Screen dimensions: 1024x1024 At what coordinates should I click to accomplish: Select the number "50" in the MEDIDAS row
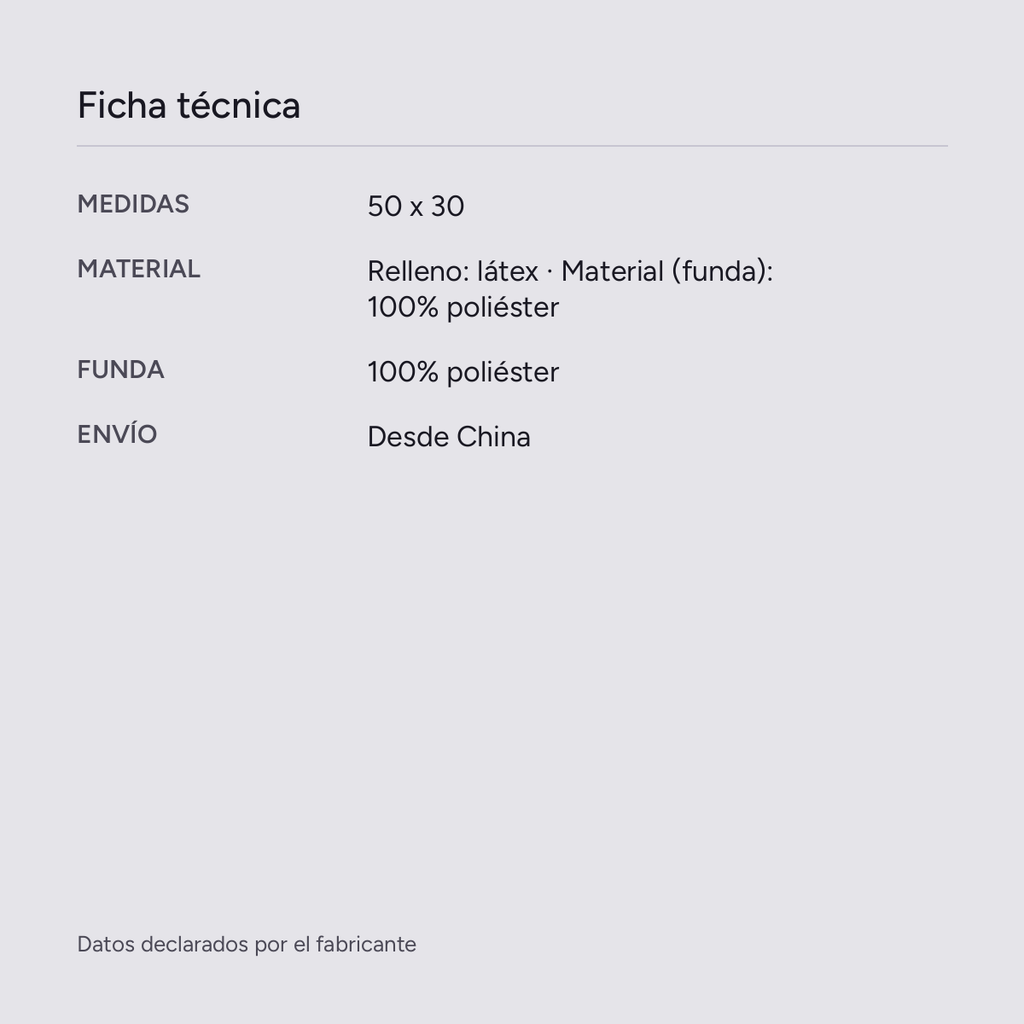click(385, 206)
